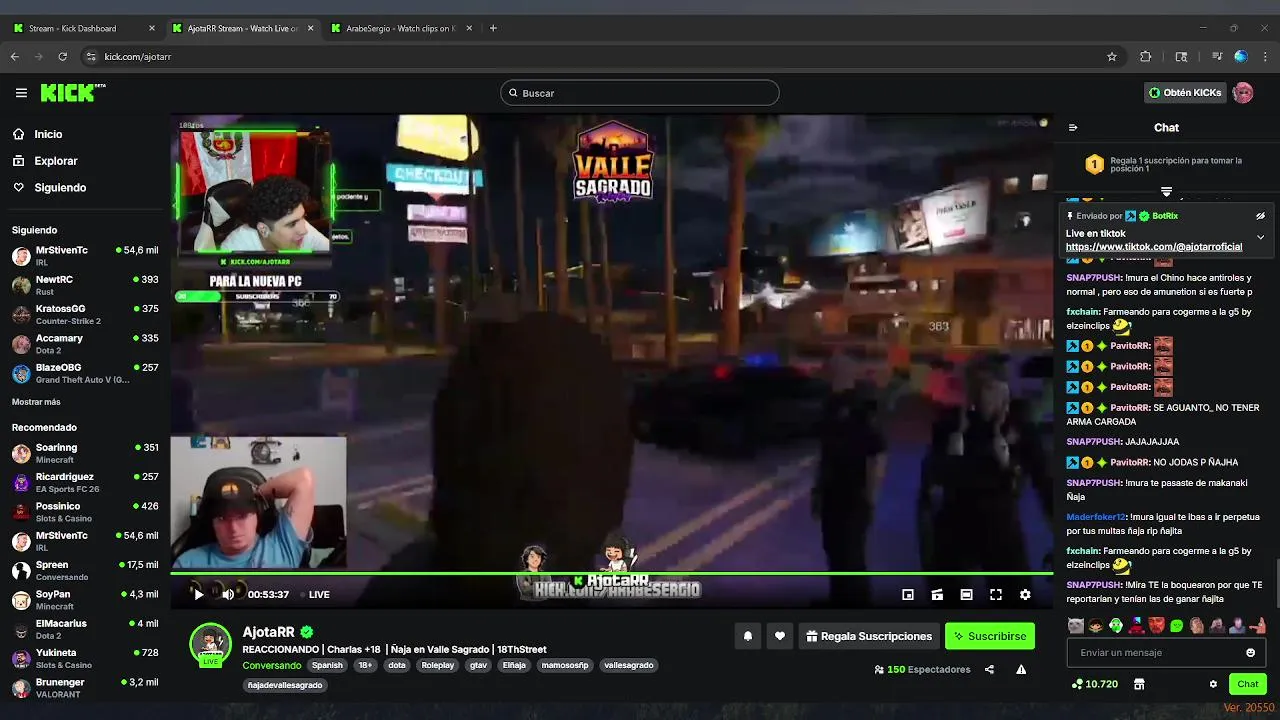The height and width of the screenshot is (720, 1280).
Task: Open the Obtén KICKs button
Action: pos(1185,93)
